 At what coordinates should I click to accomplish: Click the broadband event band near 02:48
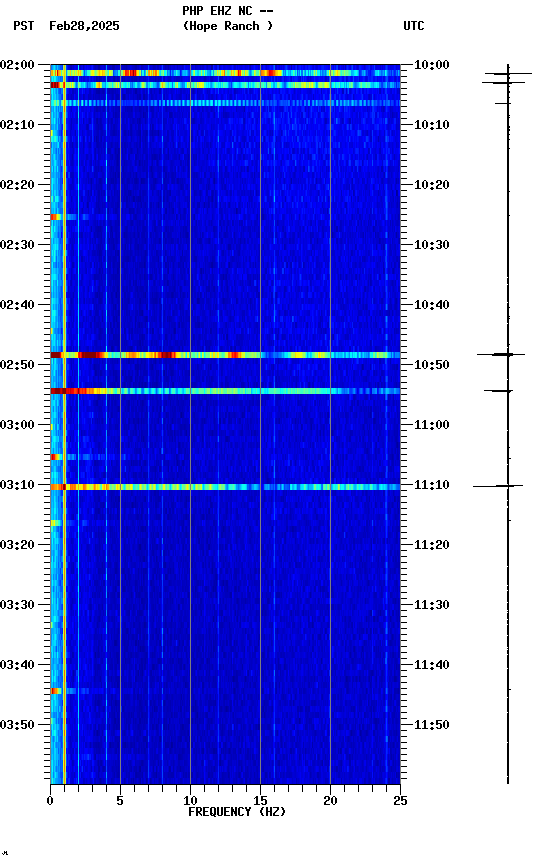[x=225, y=355]
